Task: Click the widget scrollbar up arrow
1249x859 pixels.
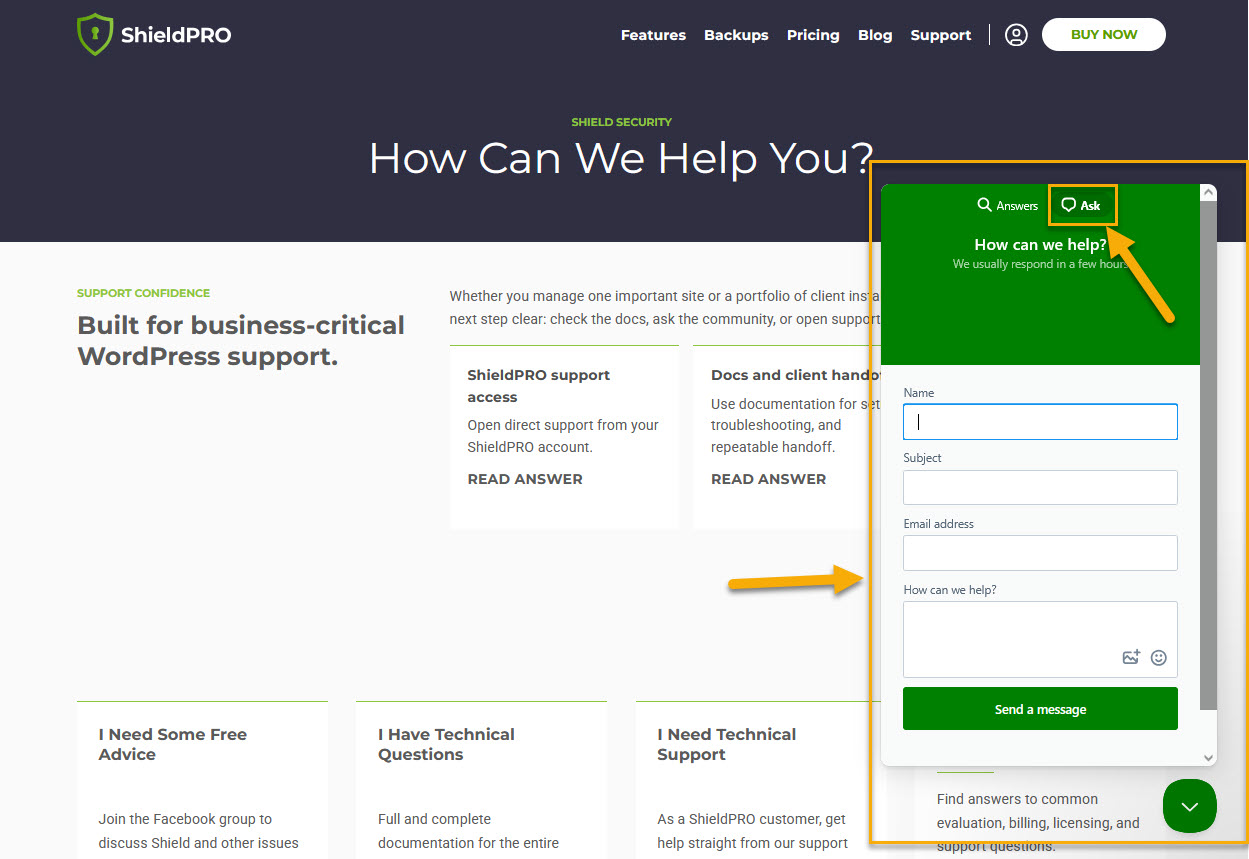Action: (x=1208, y=192)
